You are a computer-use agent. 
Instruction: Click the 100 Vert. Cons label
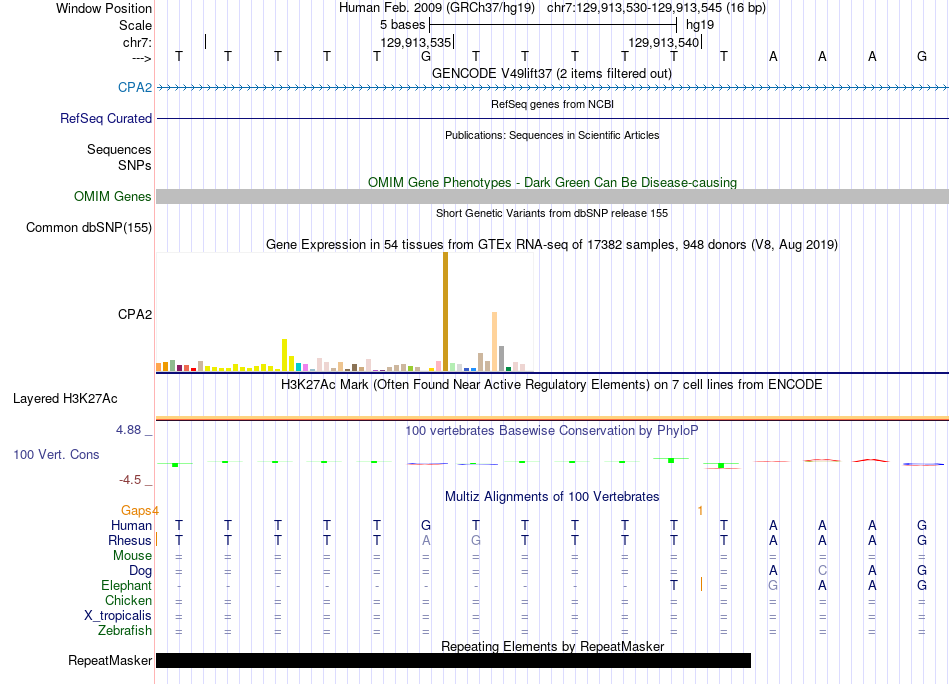(56, 454)
